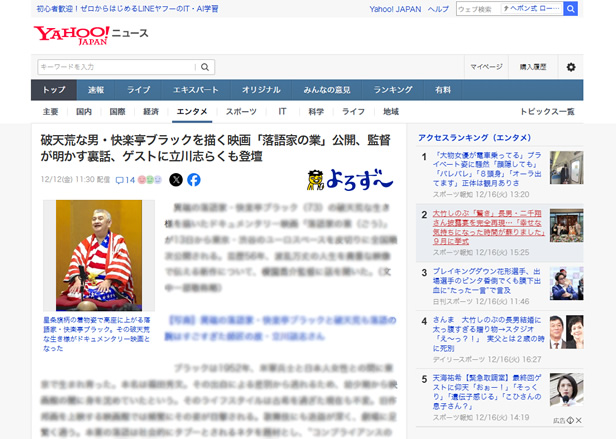Click the settings gear icon
The image size is (616, 439).
tap(571, 67)
